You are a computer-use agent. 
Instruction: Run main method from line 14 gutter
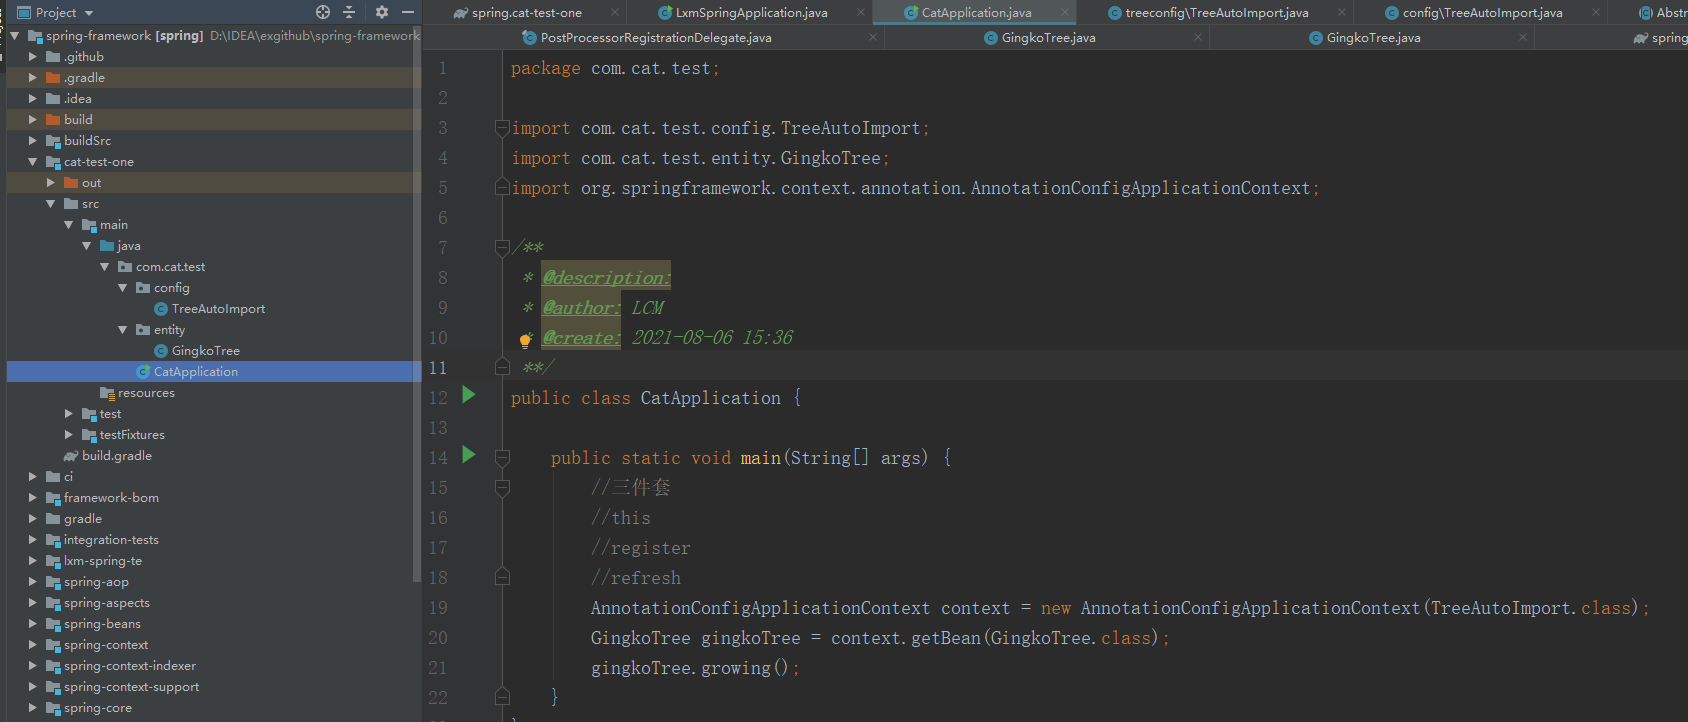(x=469, y=455)
